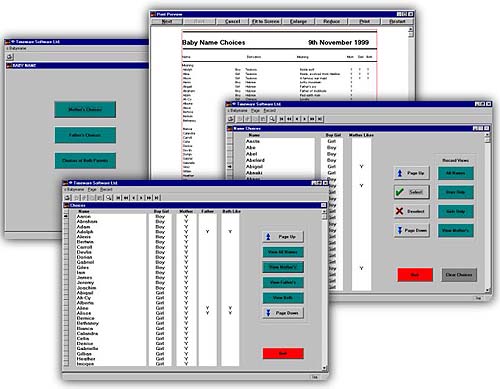Image resolution: width=500 pixels, height=389 pixels.
Task: Show All Names under Record Views
Action: tap(455, 173)
